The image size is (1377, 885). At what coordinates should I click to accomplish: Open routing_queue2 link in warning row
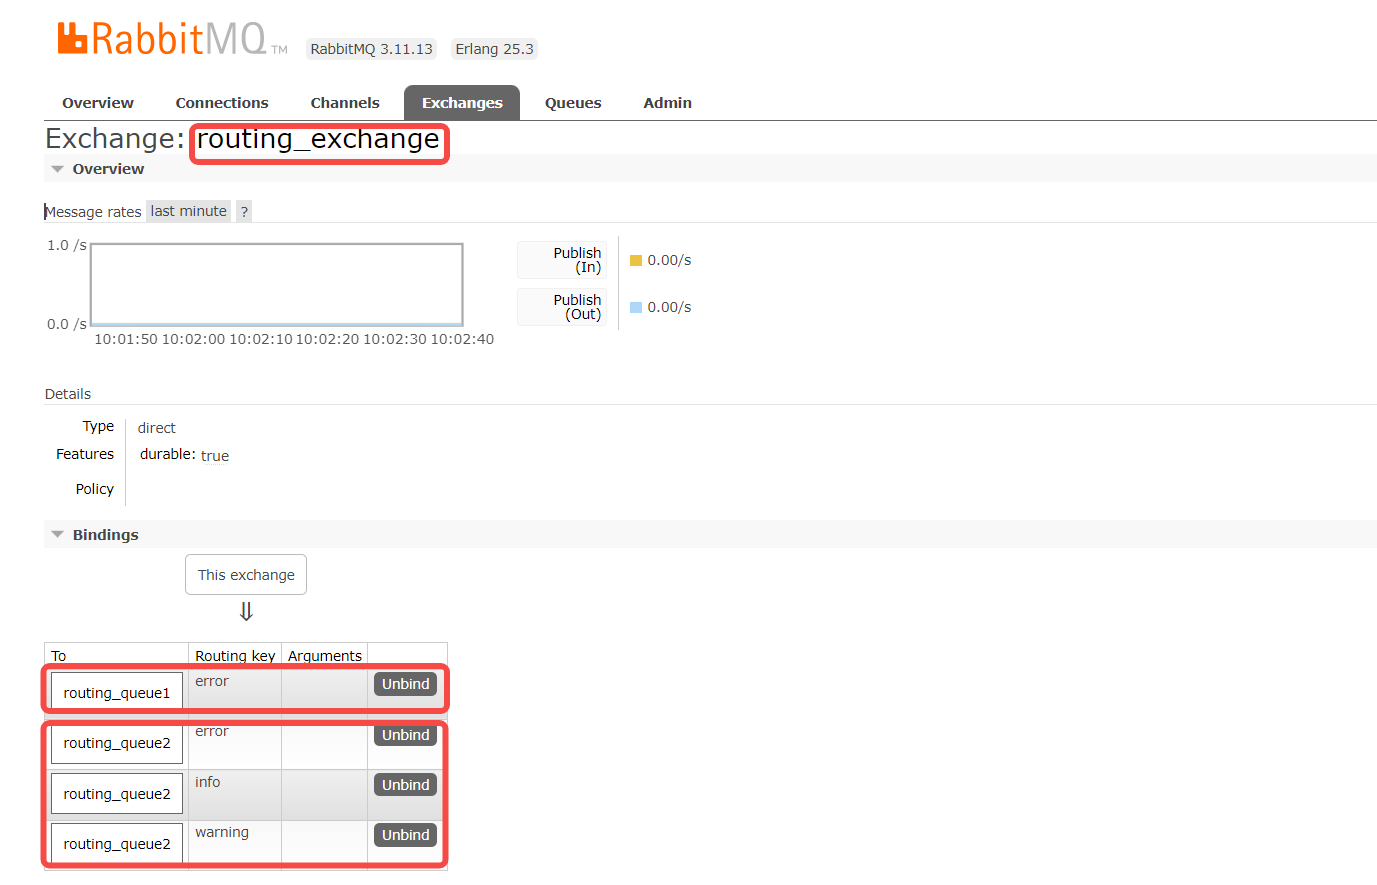pos(117,844)
